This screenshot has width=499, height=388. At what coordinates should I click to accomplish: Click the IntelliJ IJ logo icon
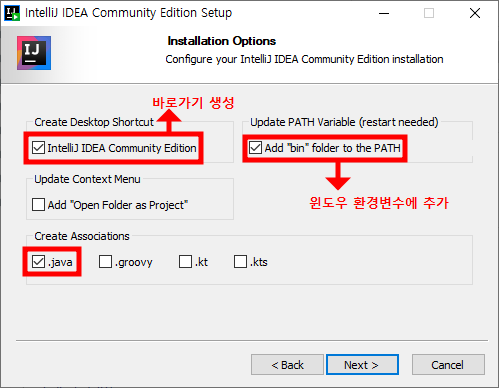tap(34, 53)
